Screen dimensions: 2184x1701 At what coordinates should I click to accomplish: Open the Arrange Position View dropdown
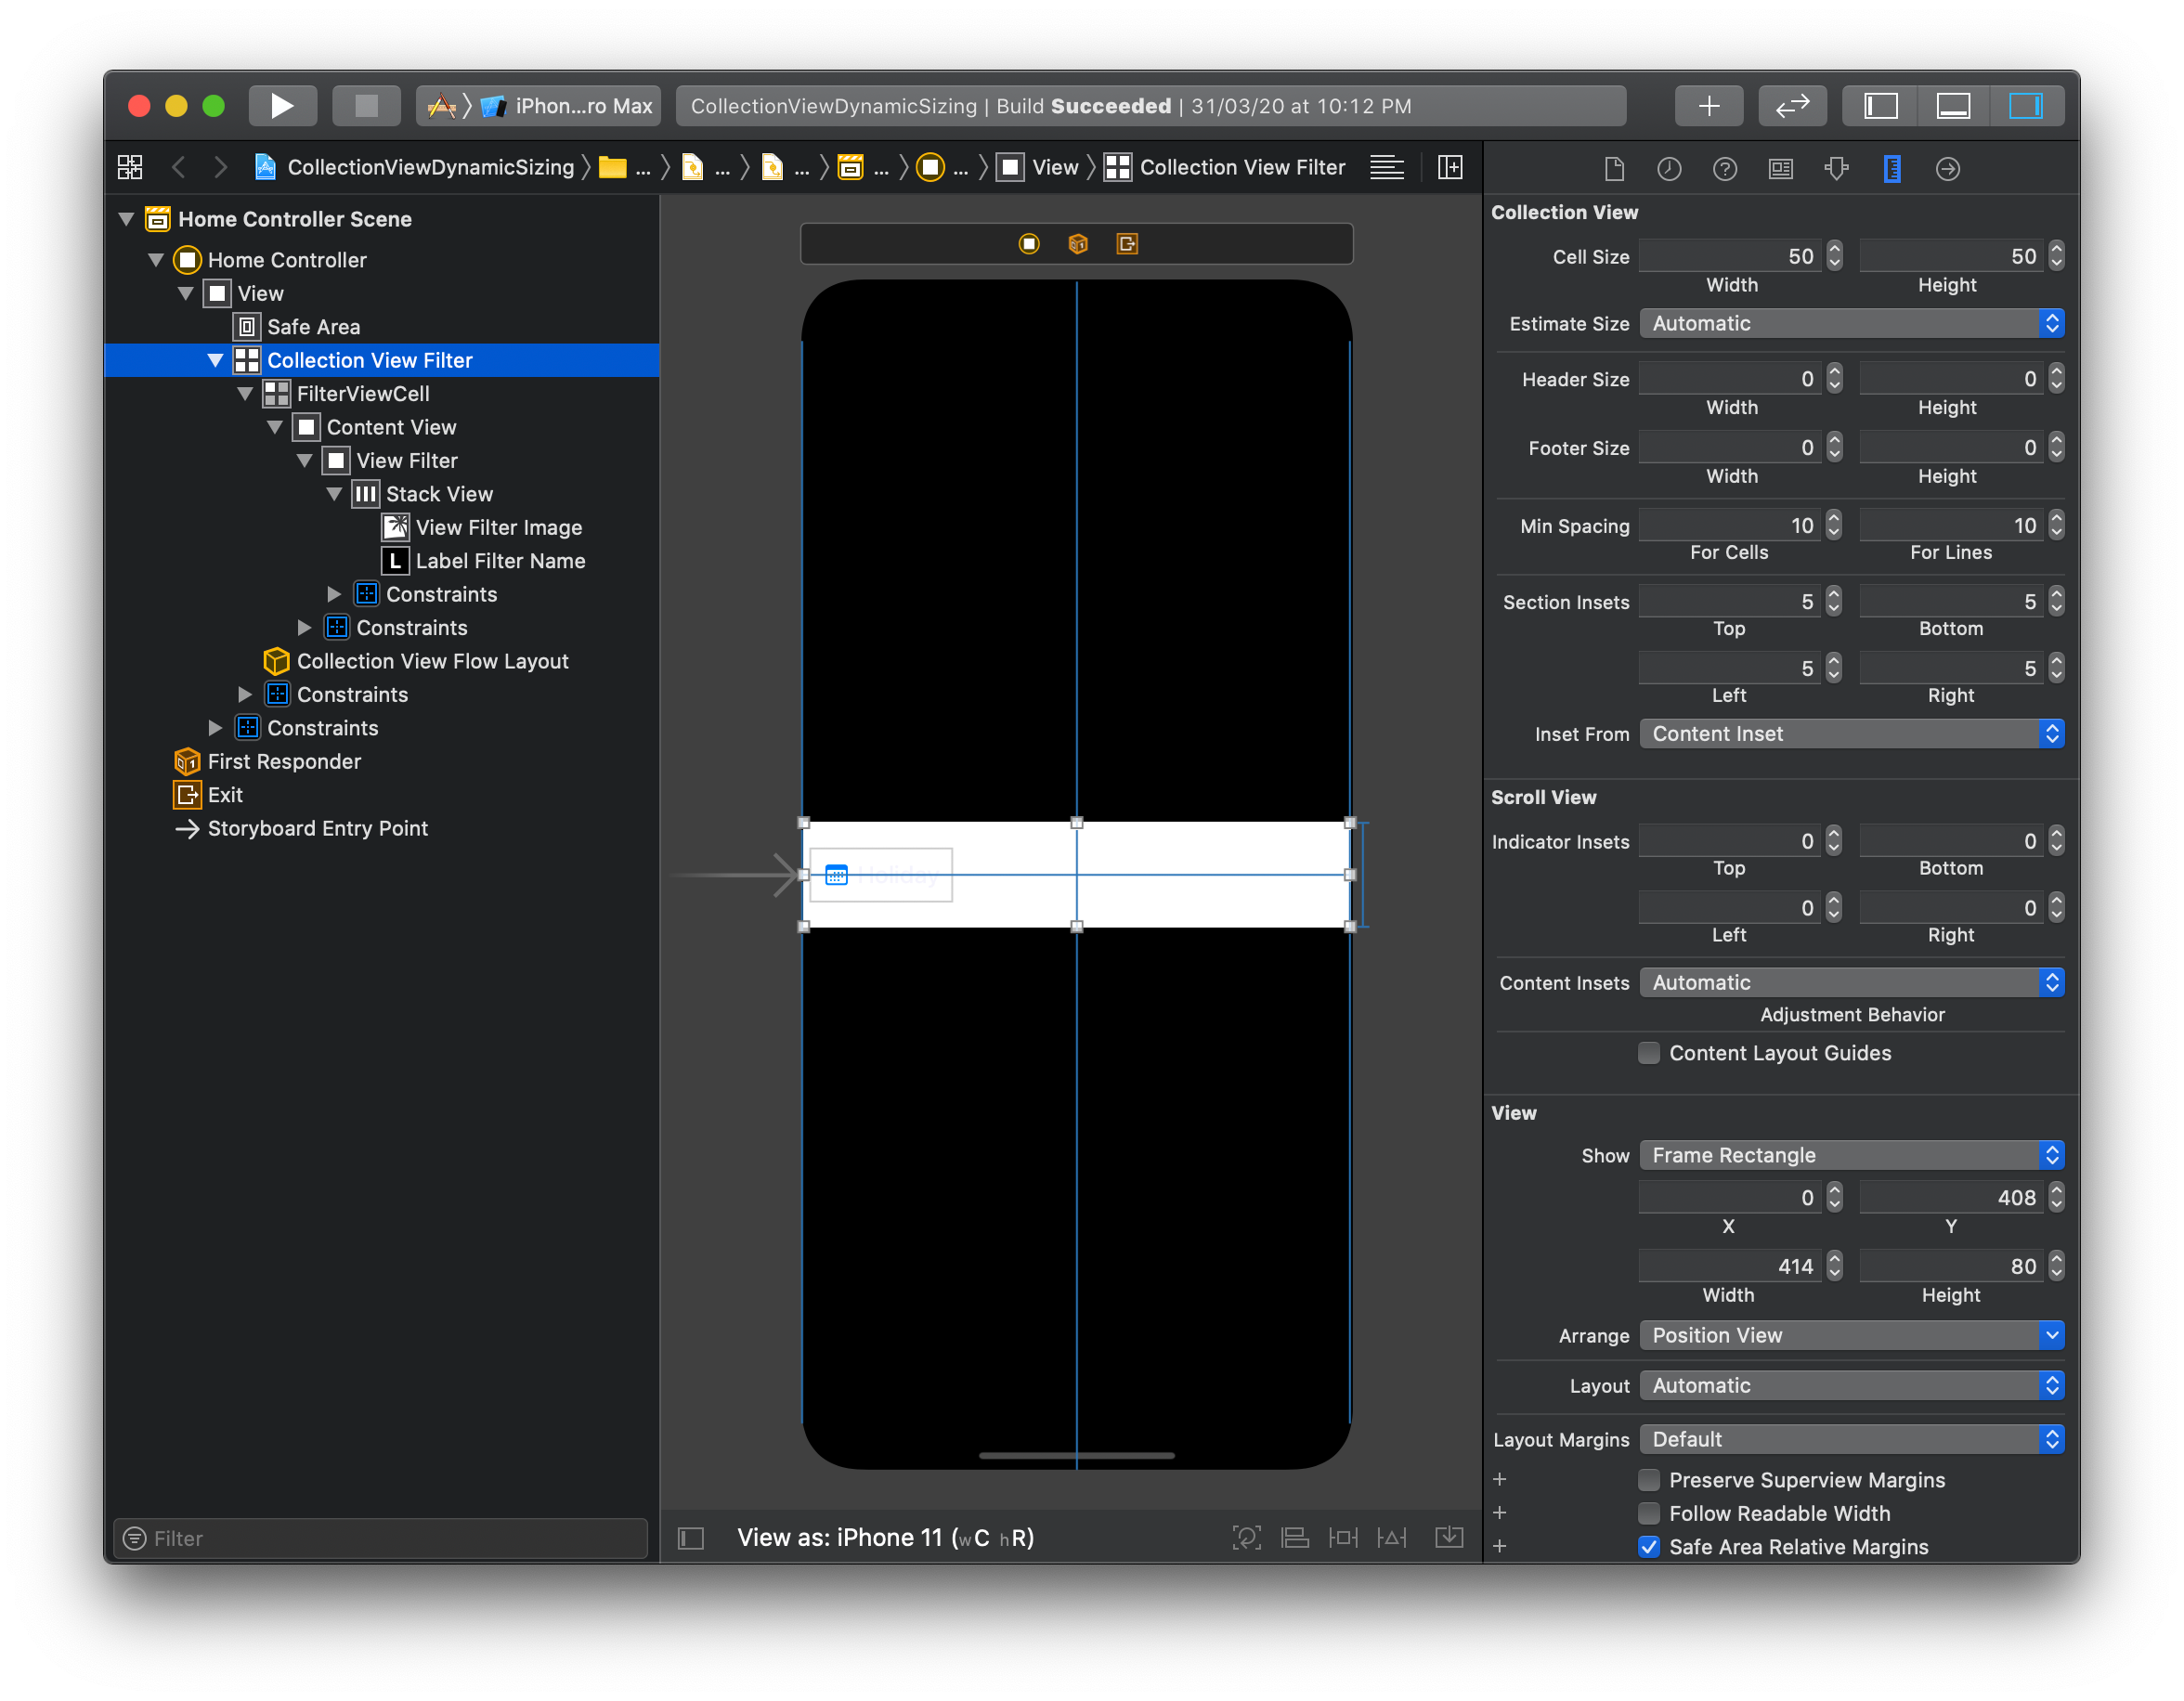point(1852,1336)
